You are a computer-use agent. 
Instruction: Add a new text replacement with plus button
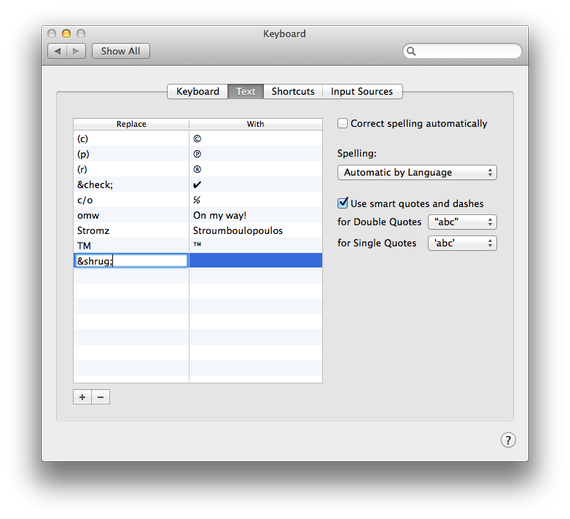click(x=83, y=397)
